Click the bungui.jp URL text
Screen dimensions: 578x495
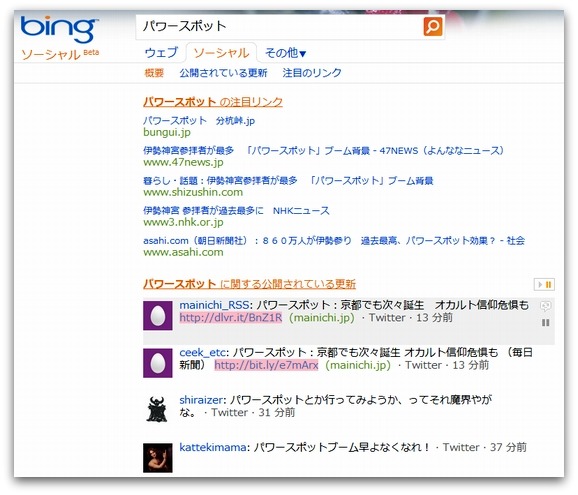click(167, 132)
